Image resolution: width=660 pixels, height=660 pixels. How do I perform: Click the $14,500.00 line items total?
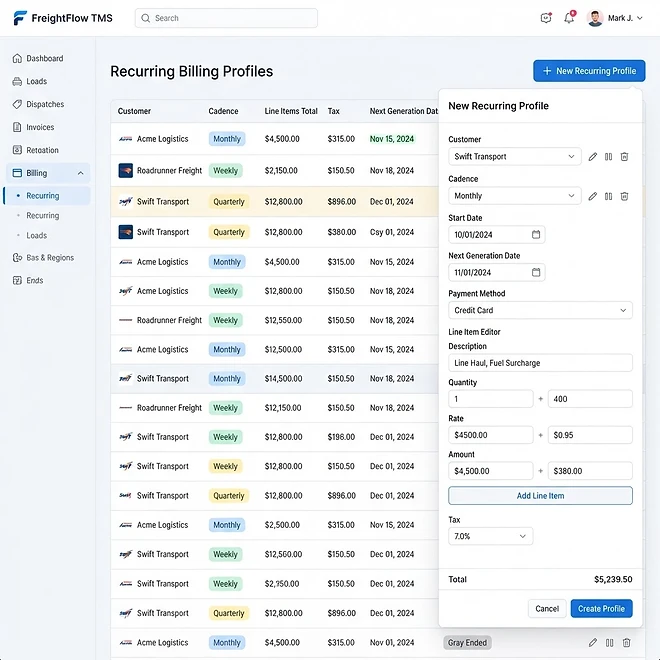(x=283, y=378)
